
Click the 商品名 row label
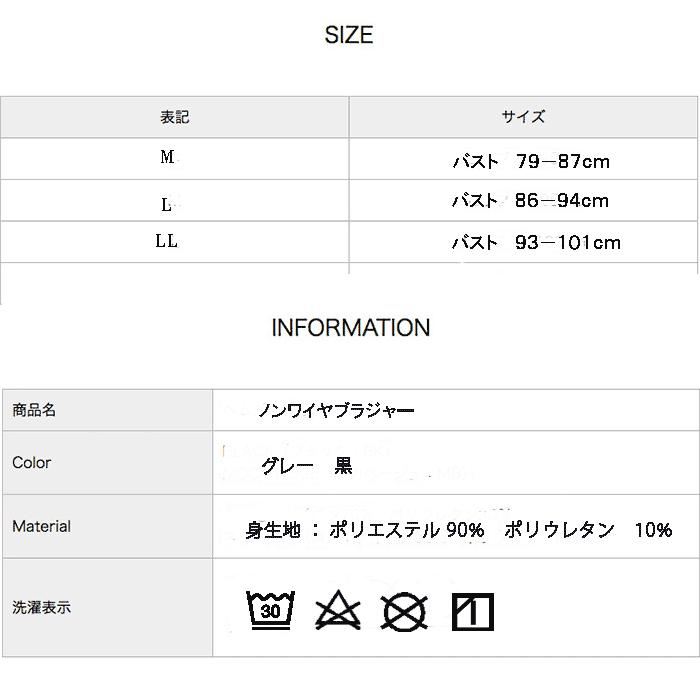34,410
